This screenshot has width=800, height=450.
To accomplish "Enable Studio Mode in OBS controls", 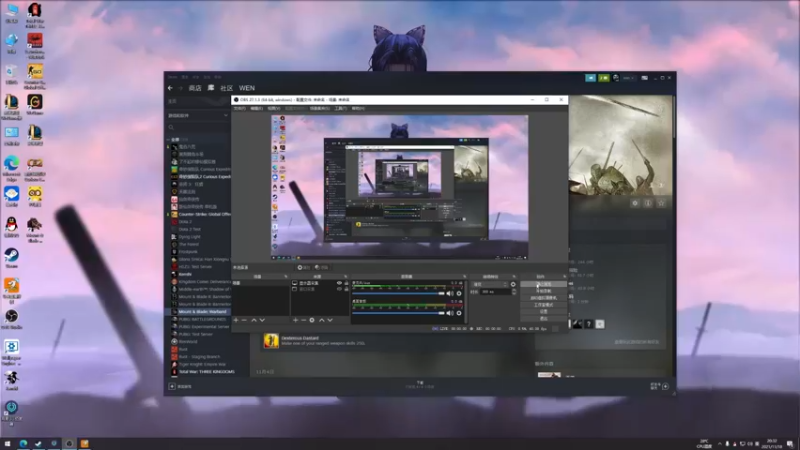I will (x=543, y=305).
